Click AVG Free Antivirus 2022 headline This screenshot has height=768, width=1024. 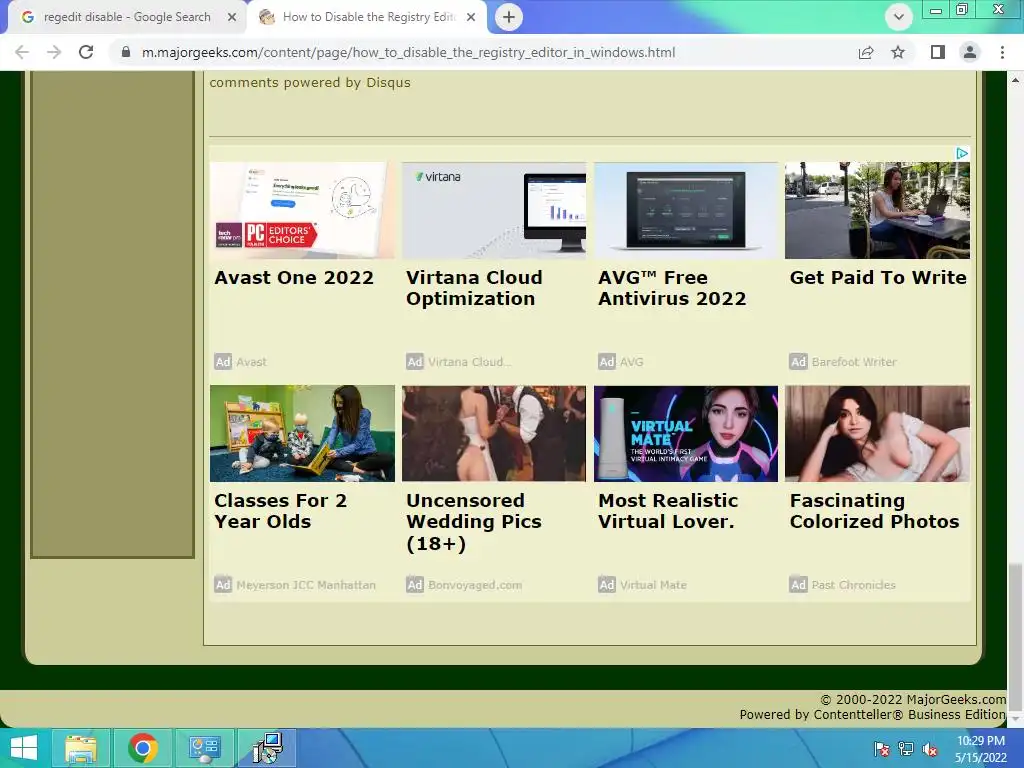point(672,288)
